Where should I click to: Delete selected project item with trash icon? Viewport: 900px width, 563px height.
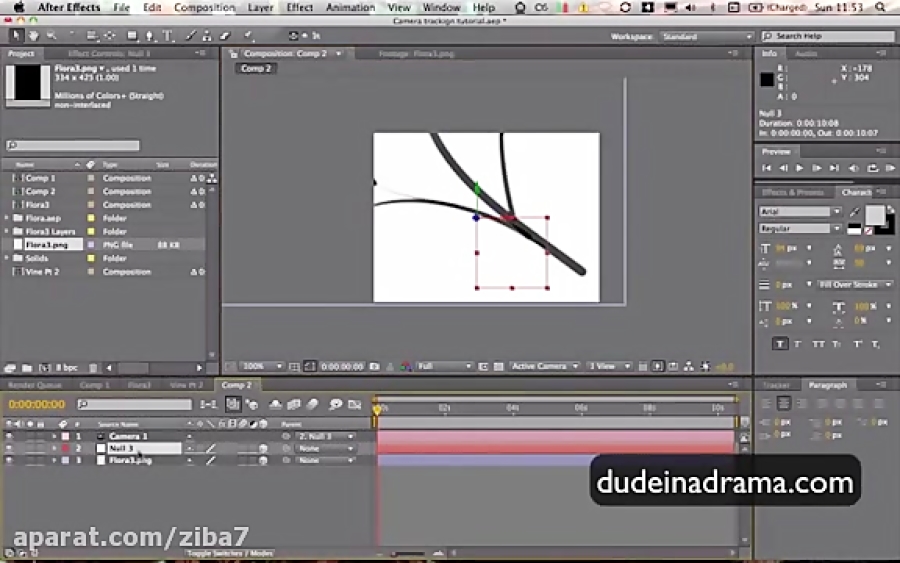[93, 368]
